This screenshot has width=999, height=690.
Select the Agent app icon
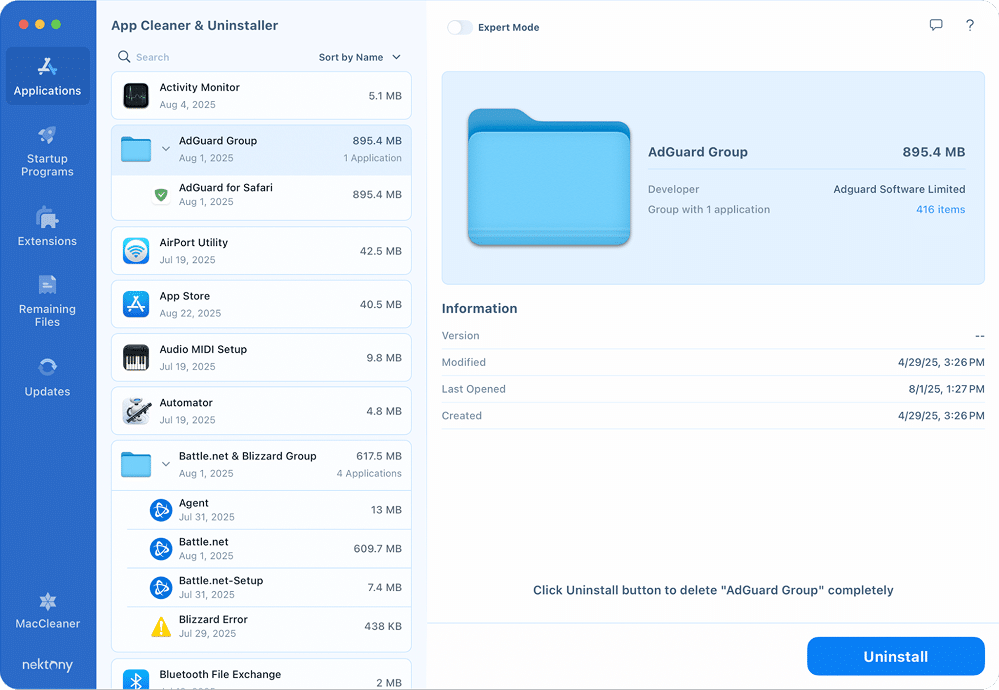pyautogui.click(x=161, y=510)
